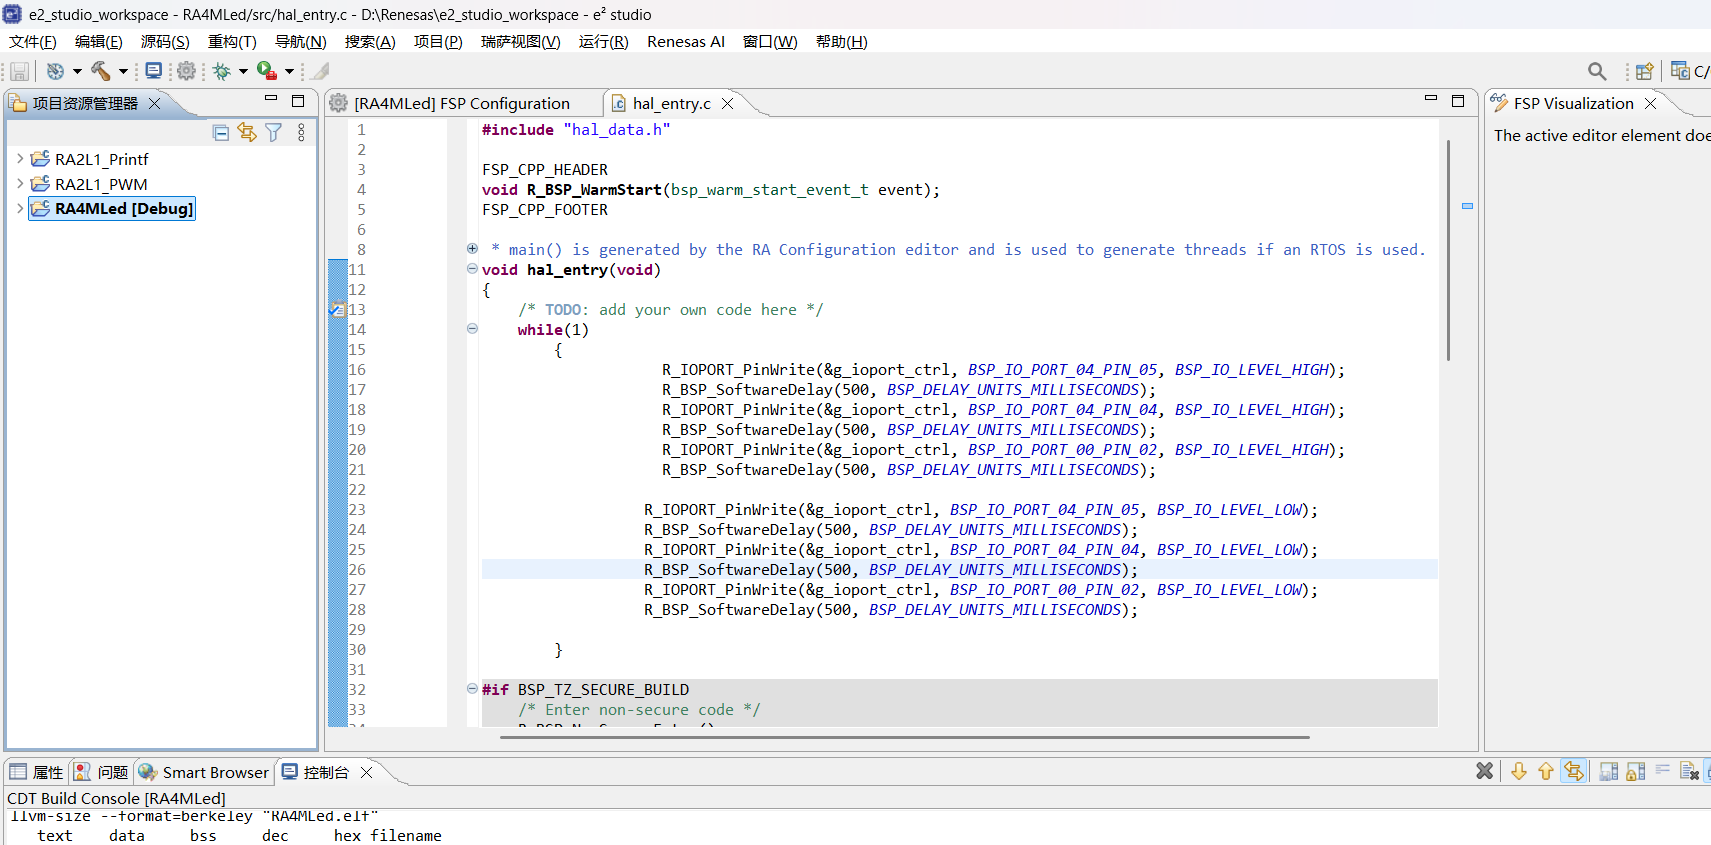The width and height of the screenshot is (1711, 845).
Task: Open the terminal monitor toolbar icon
Action: pos(153,71)
